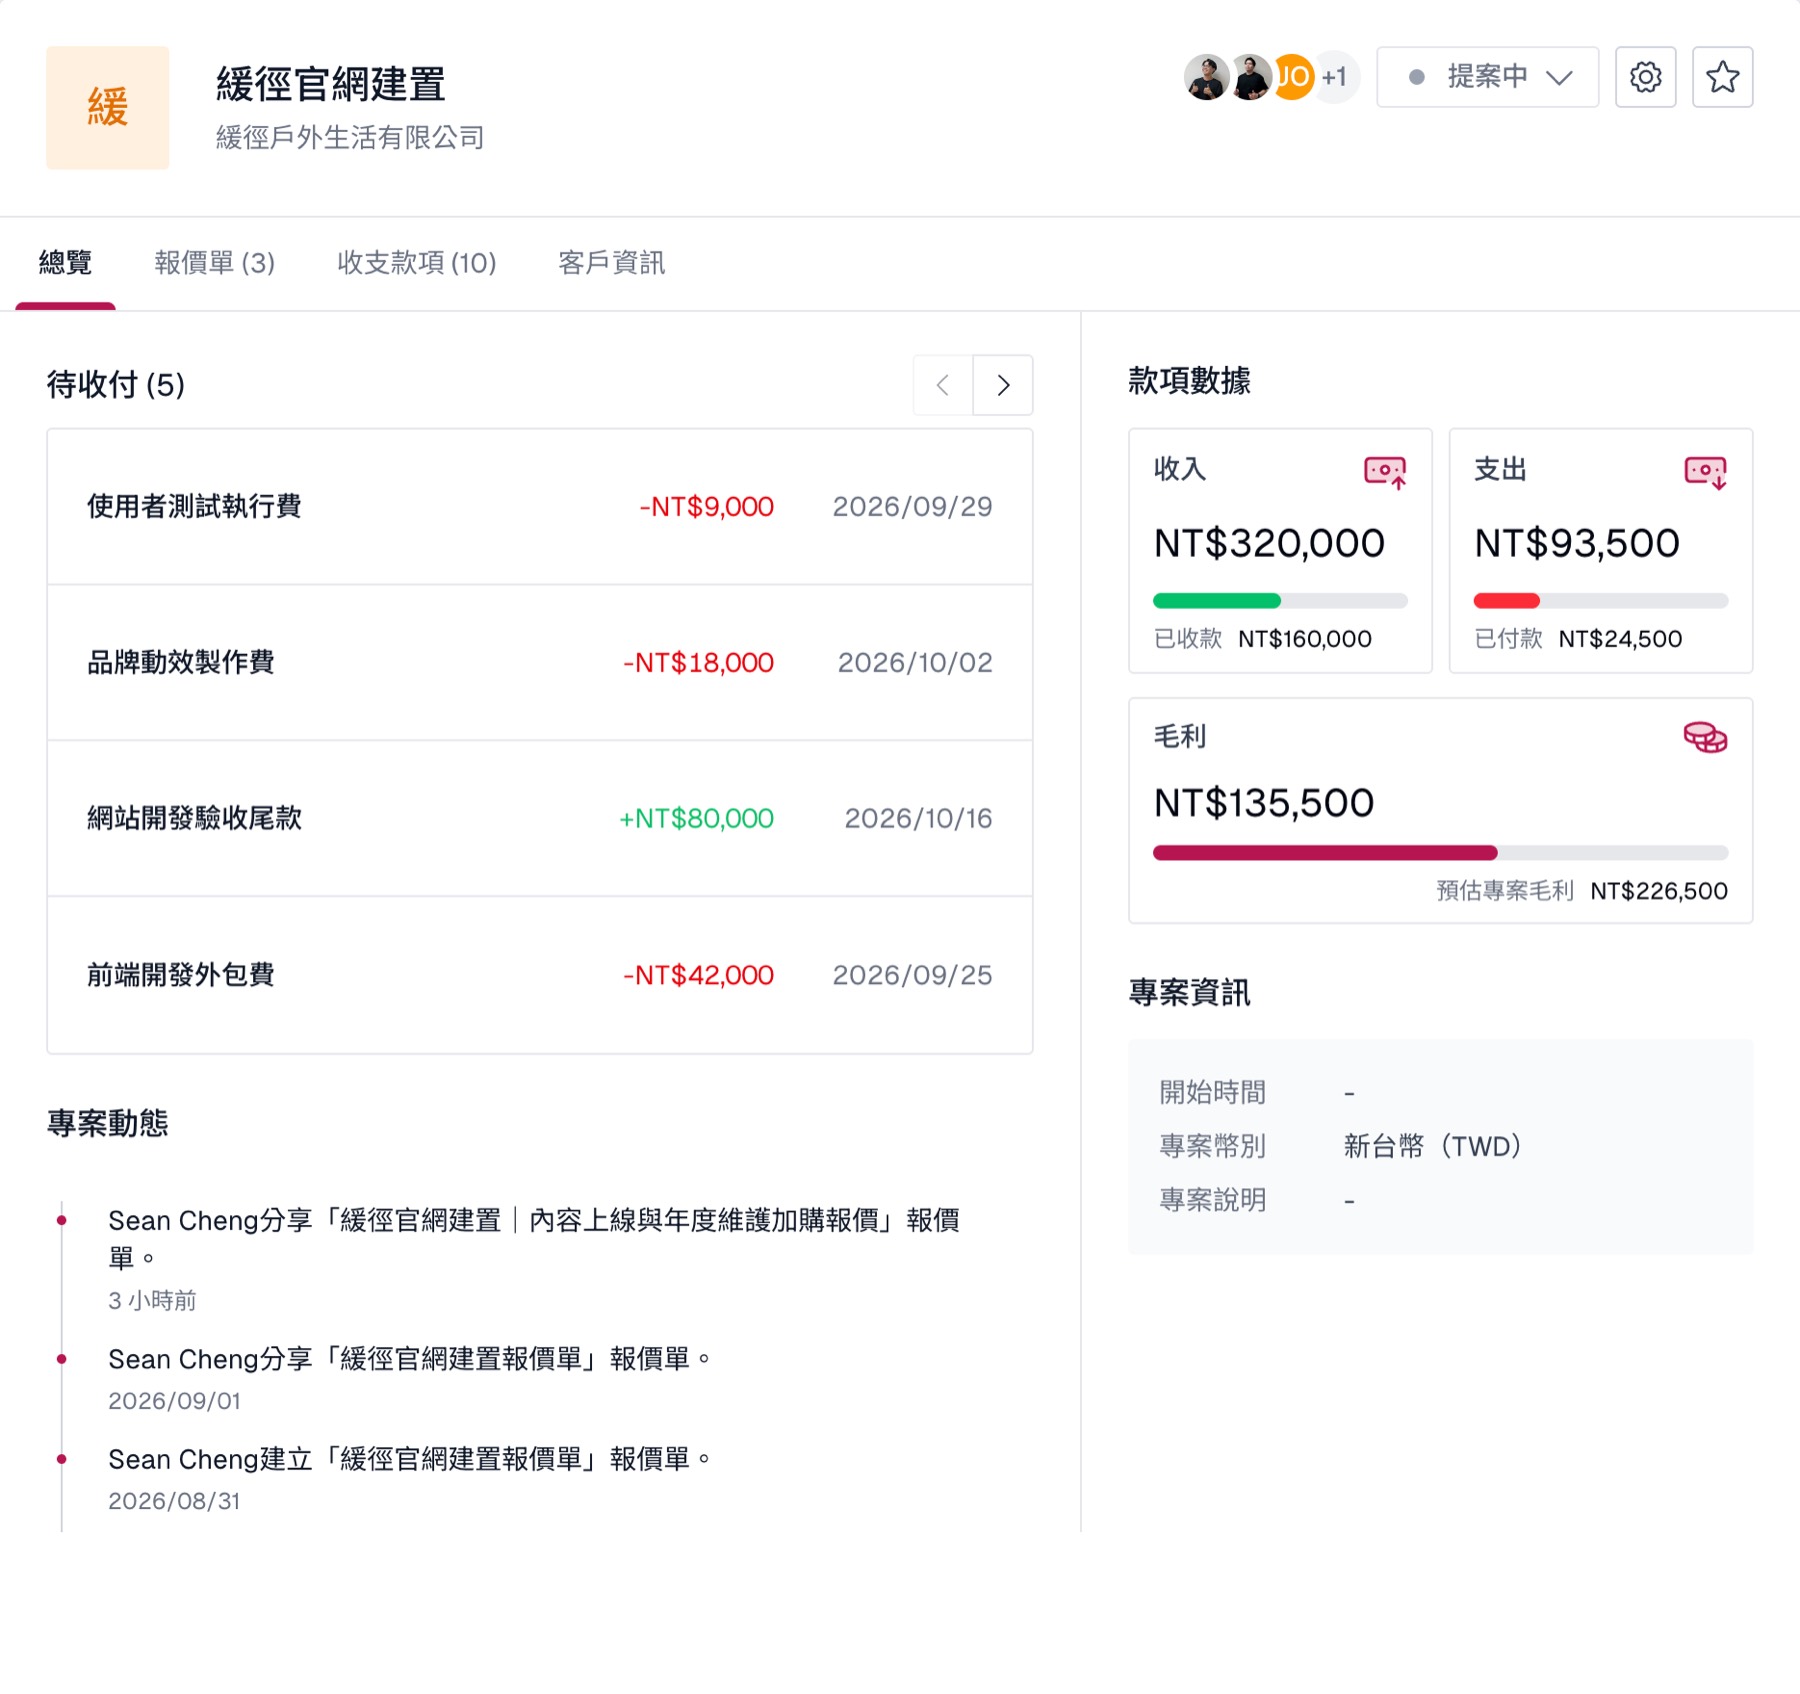Image resolution: width=1800 pixels, height=1694 pixels.
Task: Click 預估專案毛利 NT$226,500 value
Action: pos(1659,891)
